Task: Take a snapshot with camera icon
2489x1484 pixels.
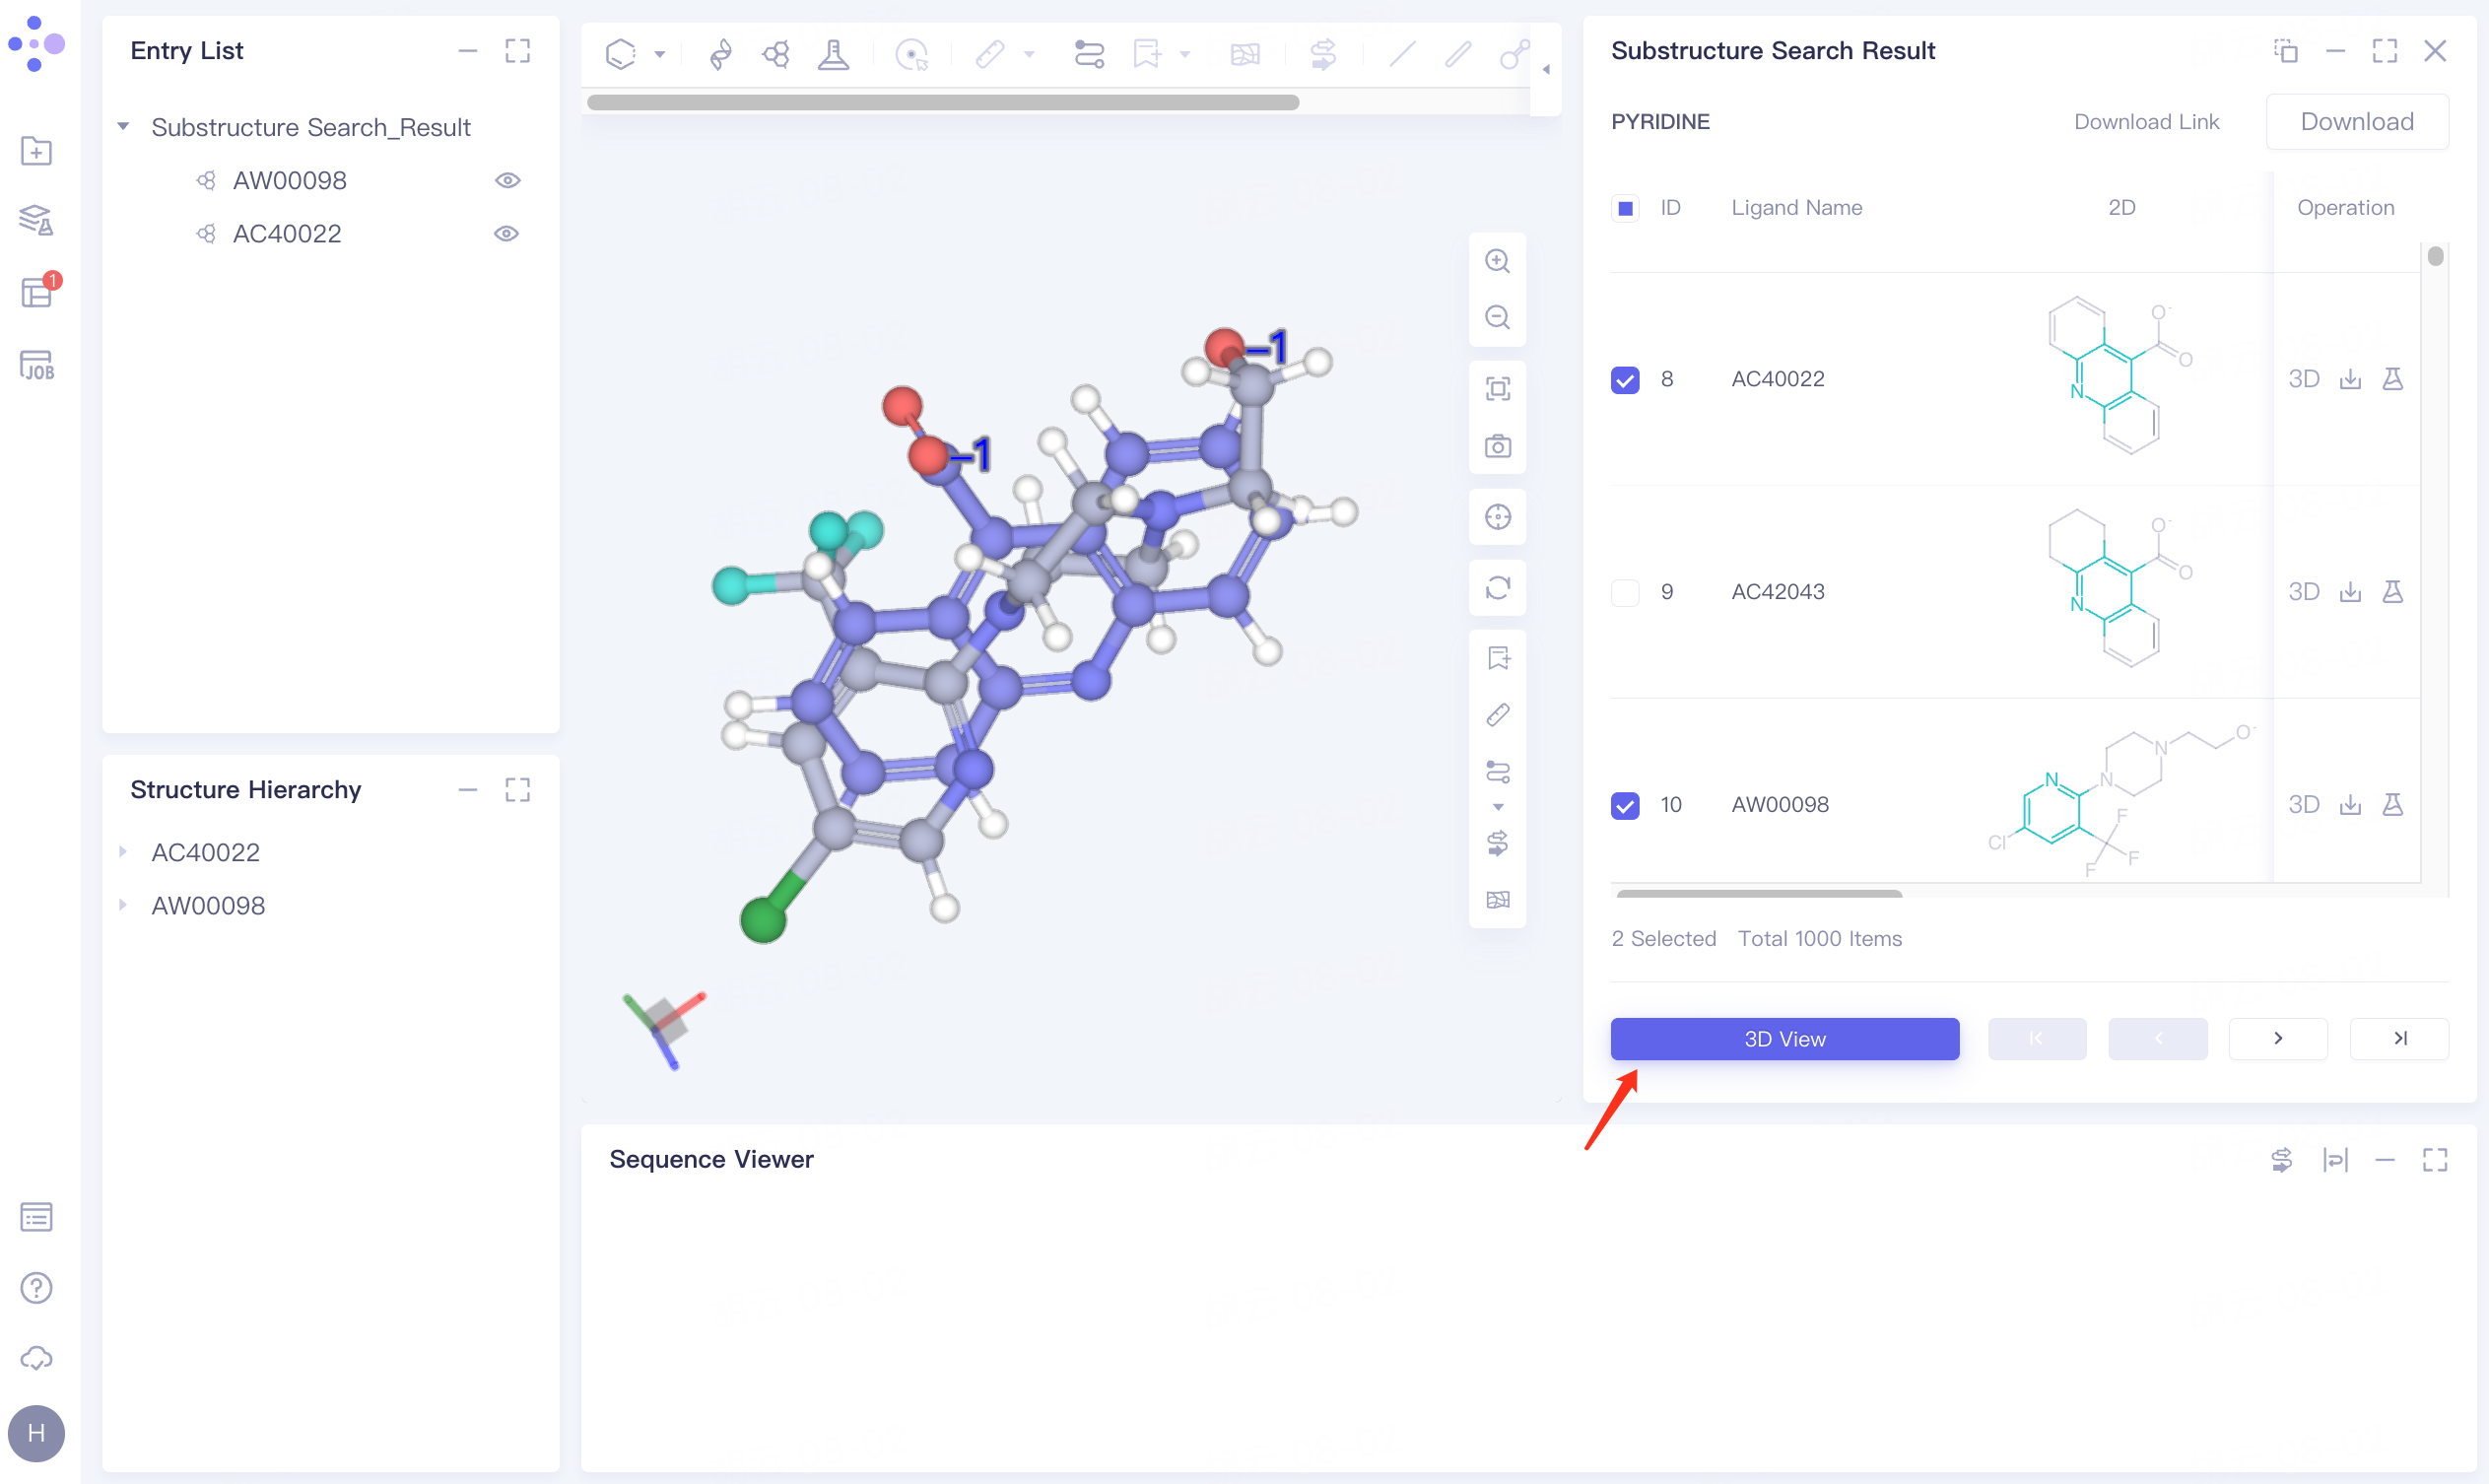Action: pyautogui.click(x=1497, y=446)
